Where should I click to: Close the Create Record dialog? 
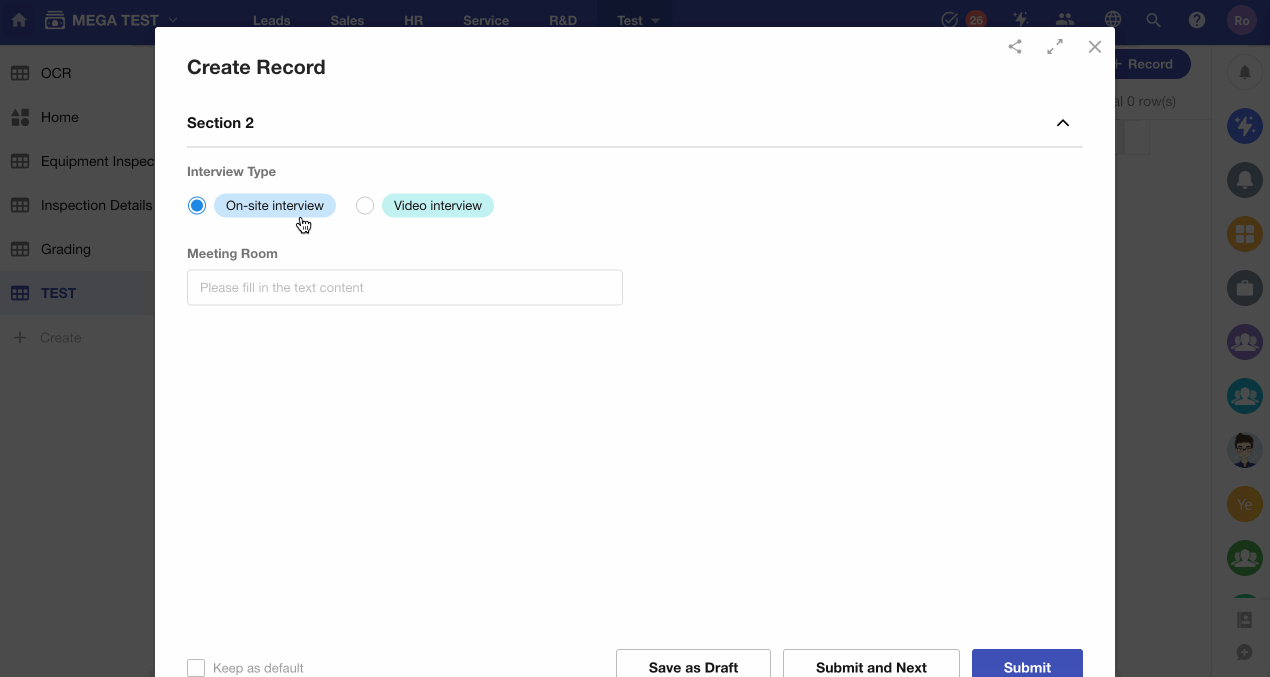1095,47
